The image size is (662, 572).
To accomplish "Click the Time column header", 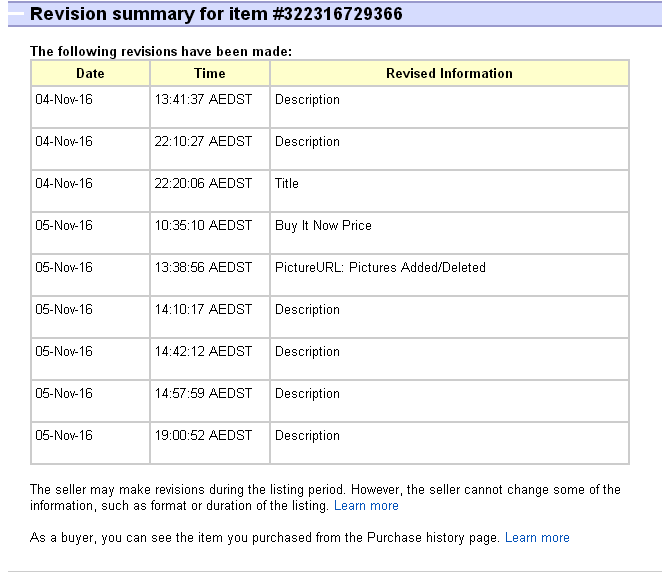I will pos(210,73).
